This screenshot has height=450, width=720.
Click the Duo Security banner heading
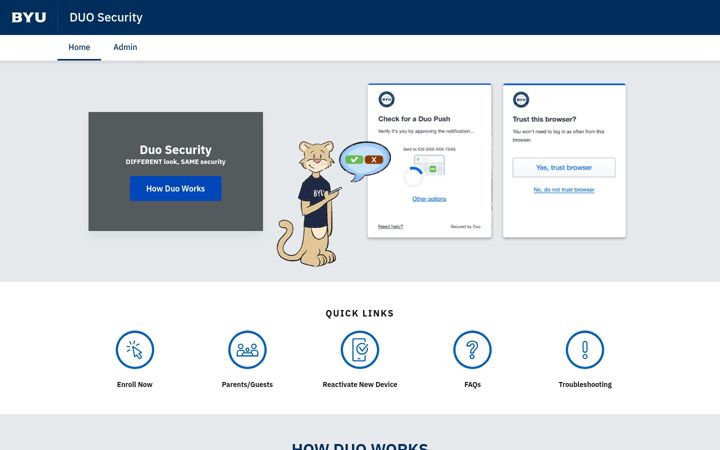point(175,150)
